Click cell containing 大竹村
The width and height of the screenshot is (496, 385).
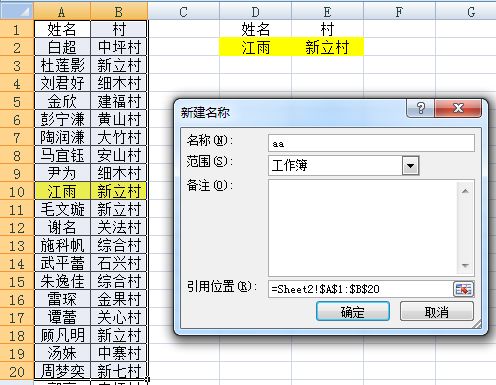(x=119, y=137)
